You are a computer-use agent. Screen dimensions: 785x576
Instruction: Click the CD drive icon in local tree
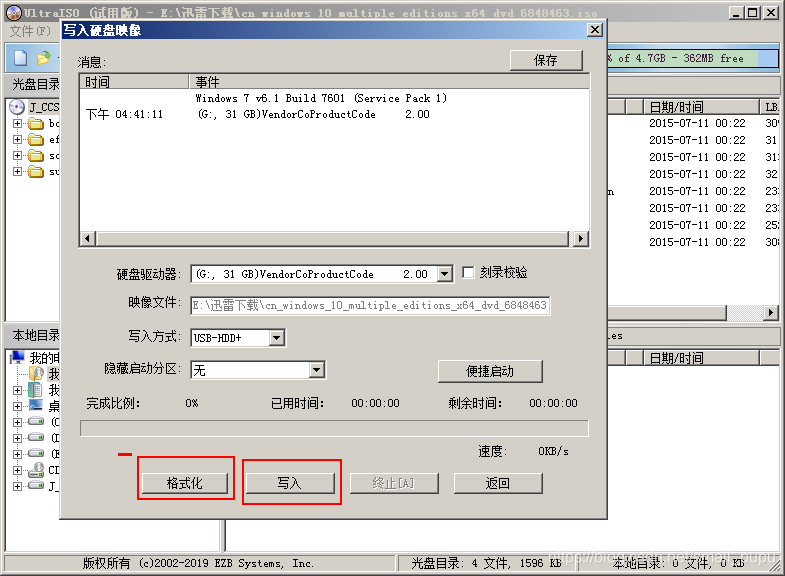tap(36, 469)
